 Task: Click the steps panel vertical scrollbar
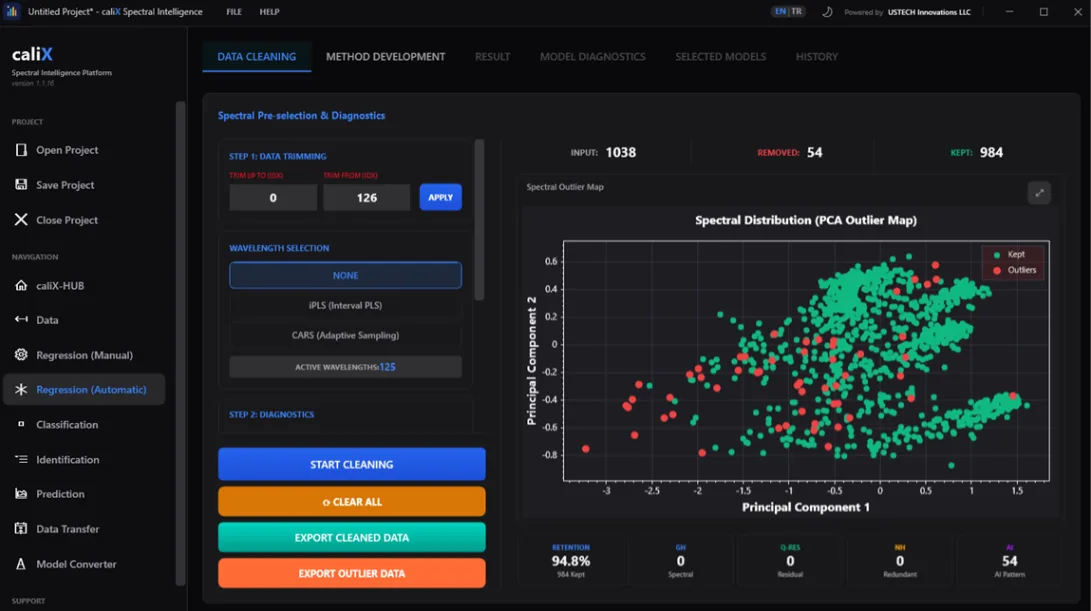coord(479,219)
